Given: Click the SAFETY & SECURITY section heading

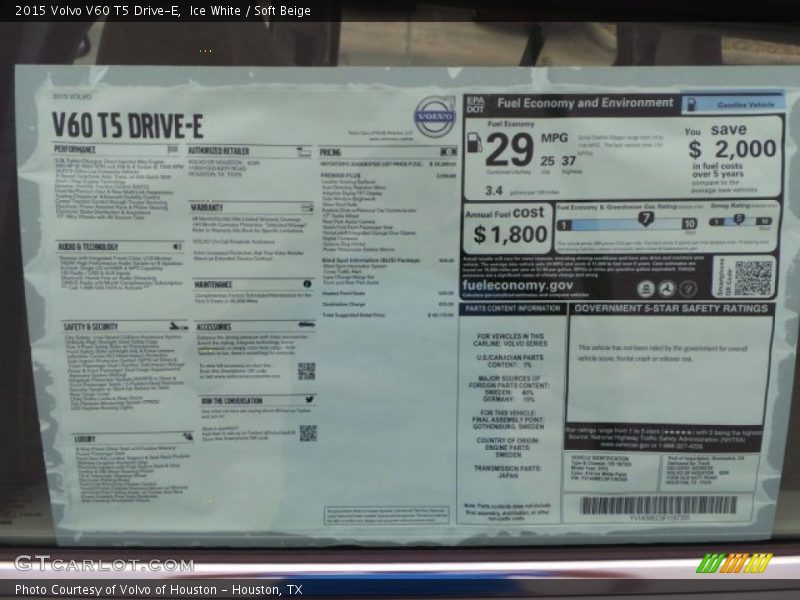Looking at the screenshot, I should (x=90, y=327).
